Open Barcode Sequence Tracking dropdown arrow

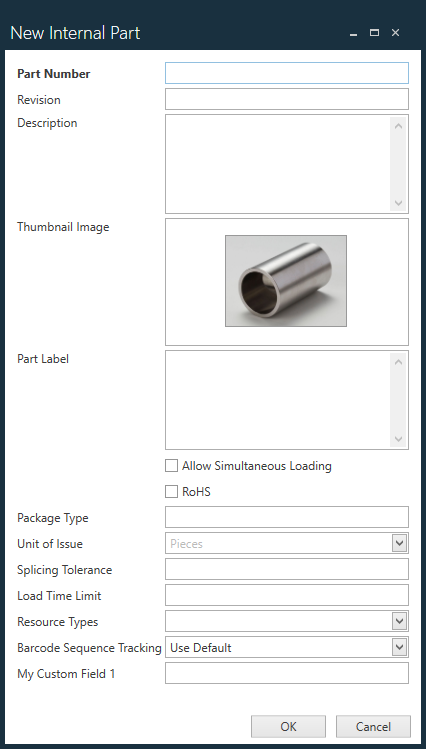click(x=399, y=647)
